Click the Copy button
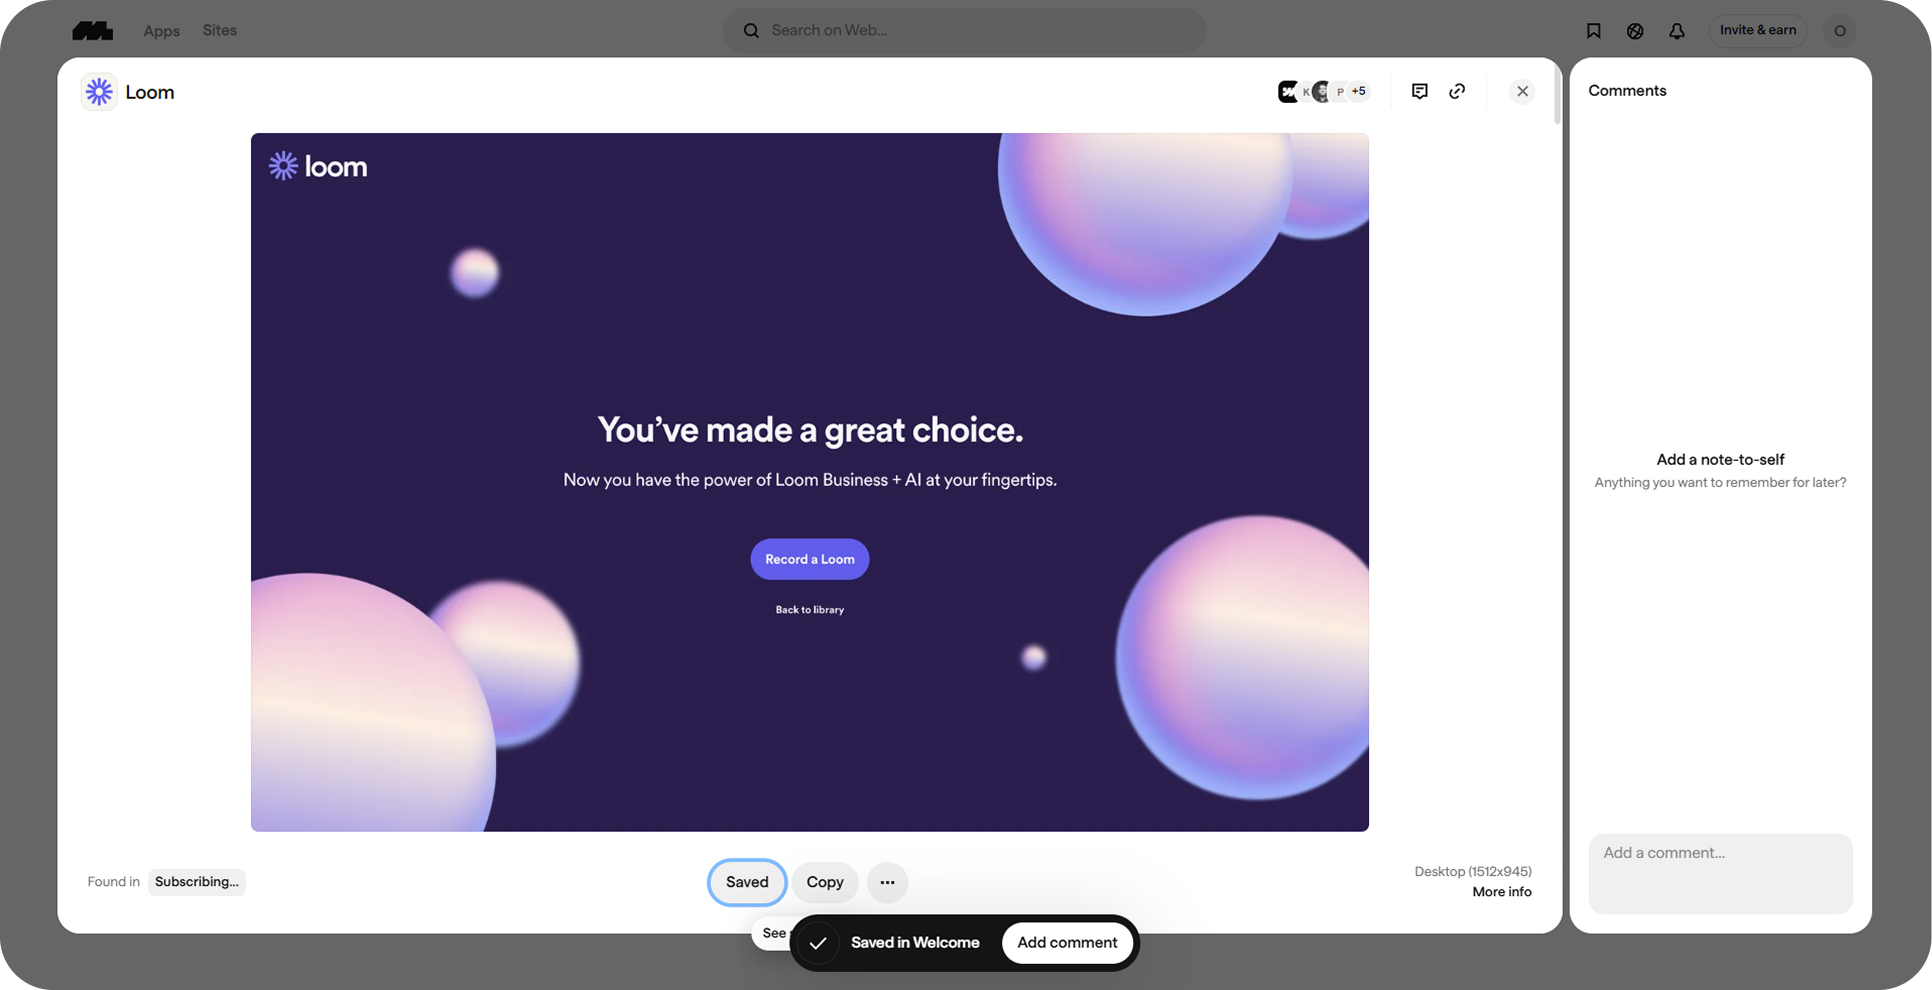The image size is (1932, 990). pyautogui.click(x=825, y=882)
